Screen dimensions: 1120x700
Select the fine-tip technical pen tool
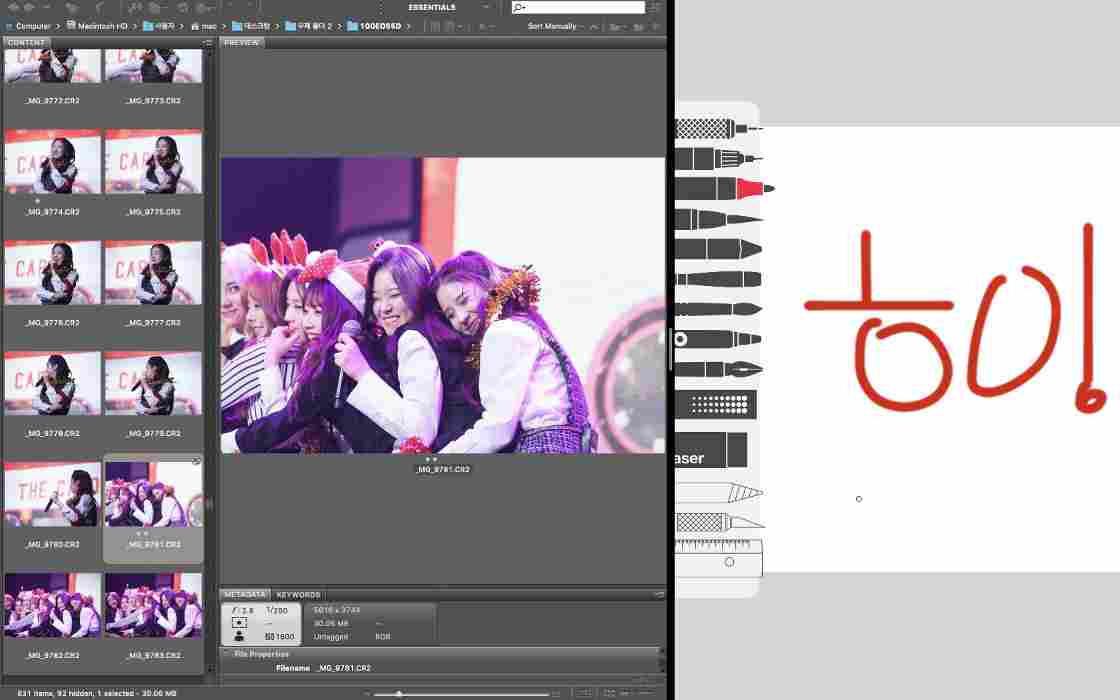click(x=715, y=127)
